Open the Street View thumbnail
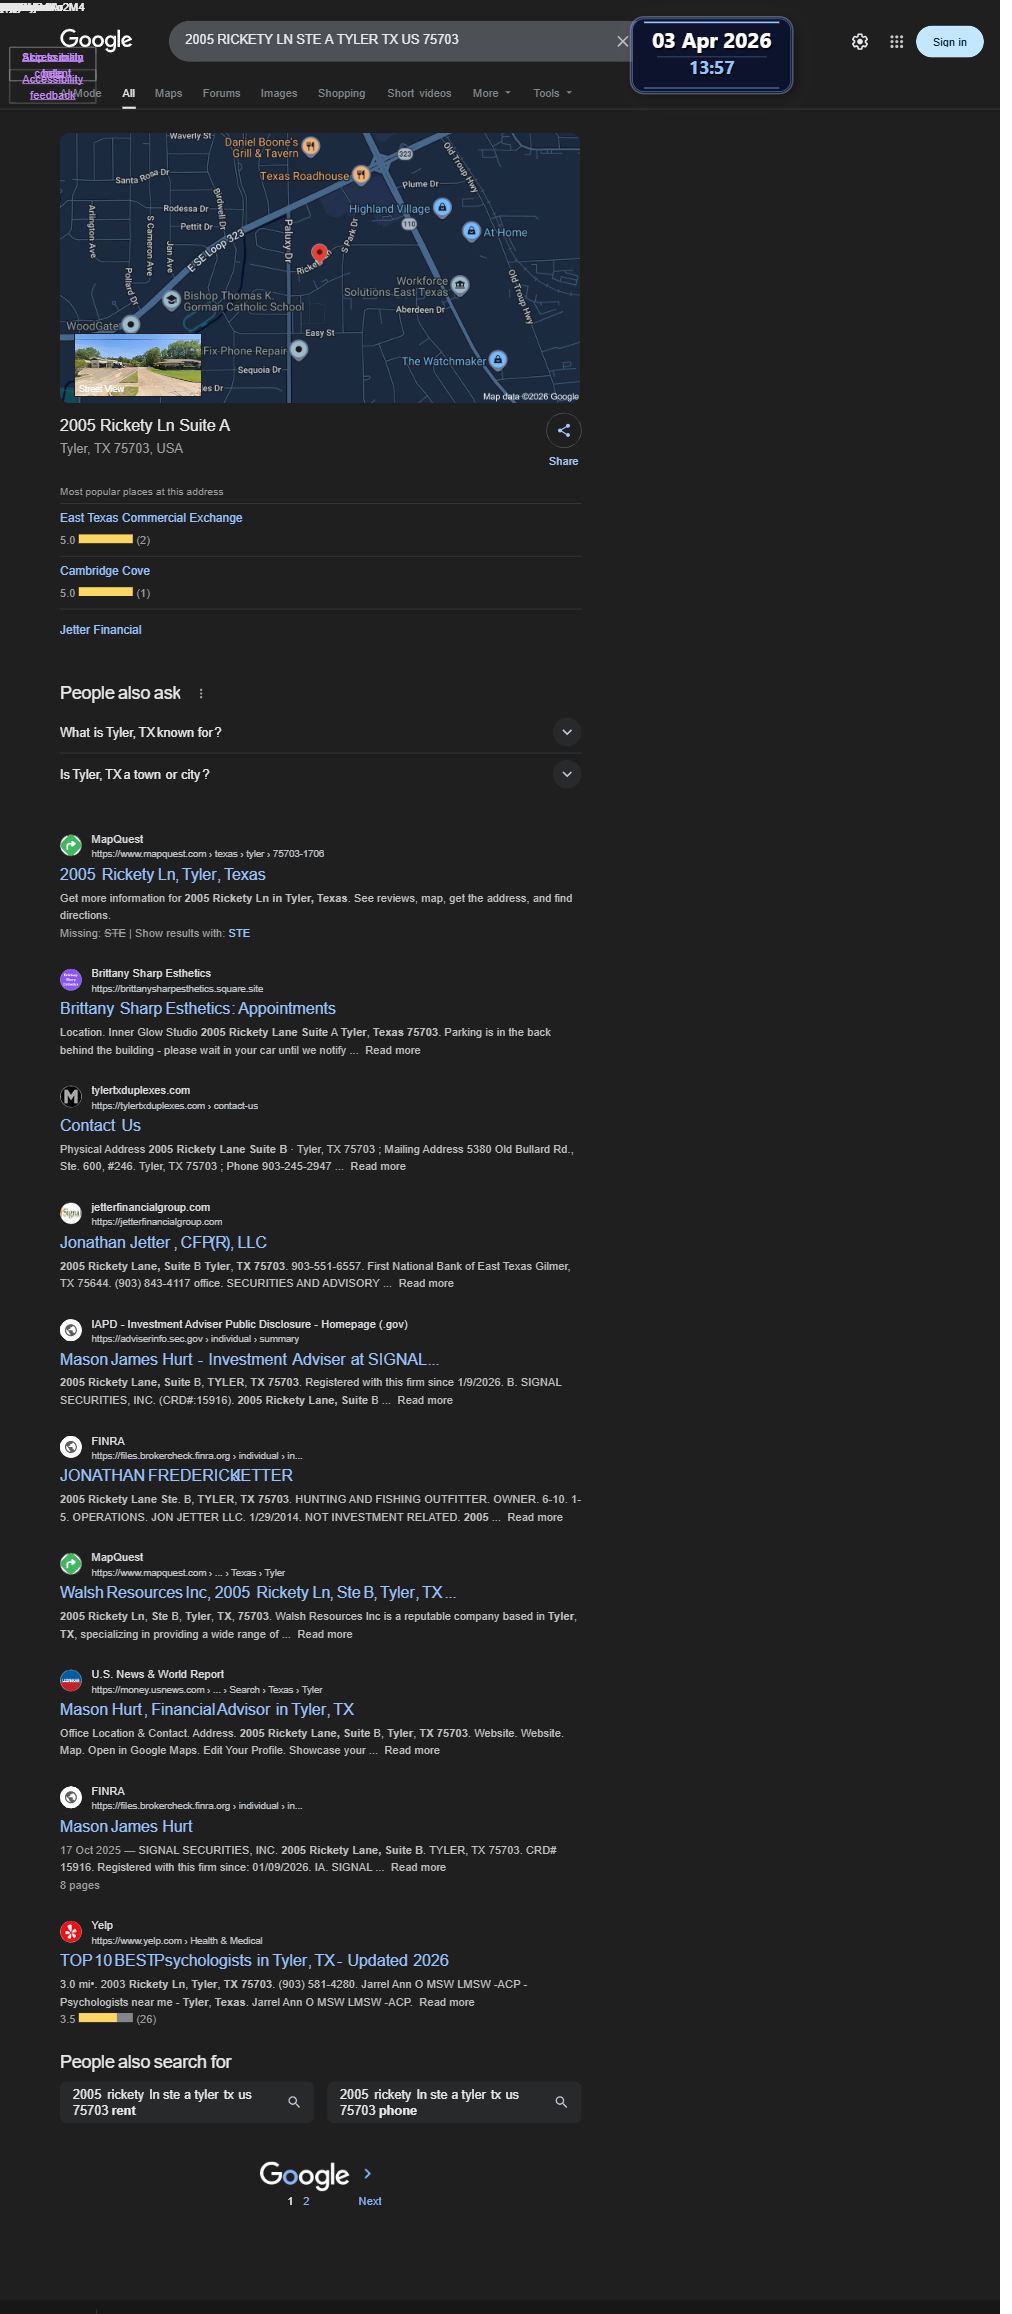 click(138, 367)
